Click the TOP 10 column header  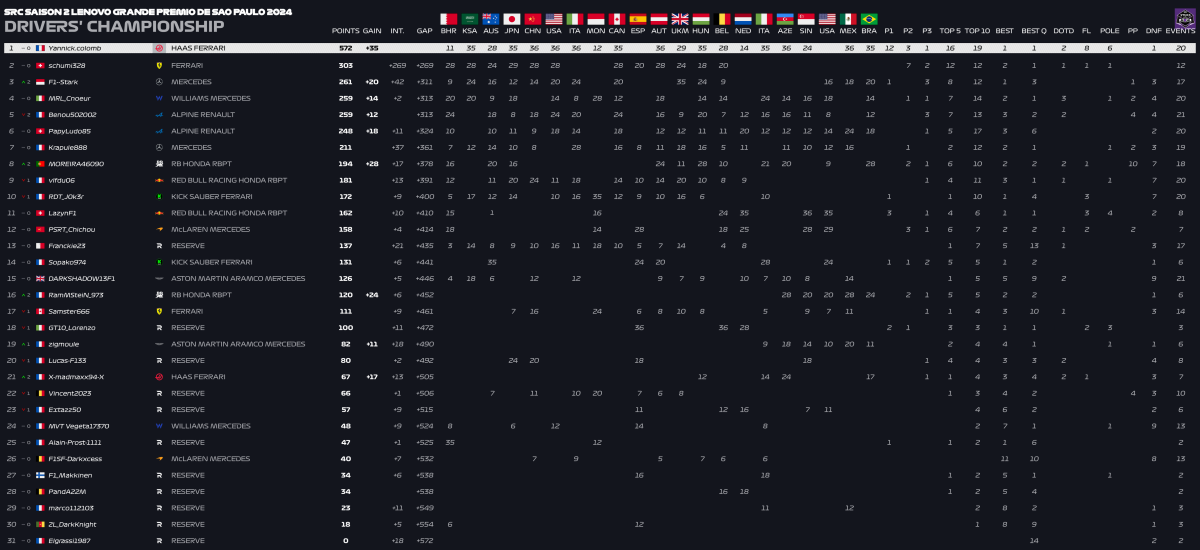[977, 31]
